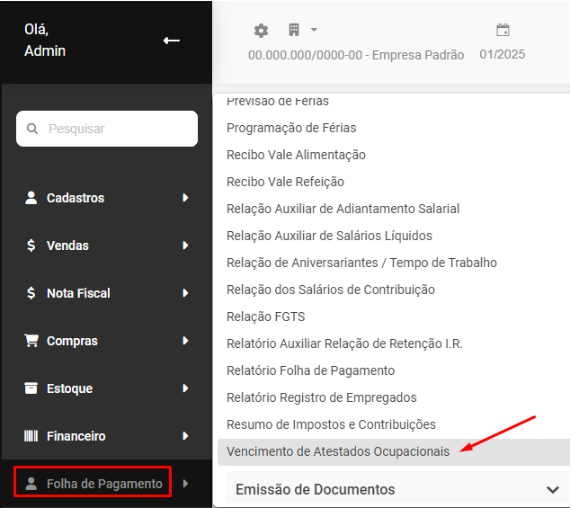Click the Estoque box icon
The height and width of the screenshot is (508, 572).
click(31, 388)
